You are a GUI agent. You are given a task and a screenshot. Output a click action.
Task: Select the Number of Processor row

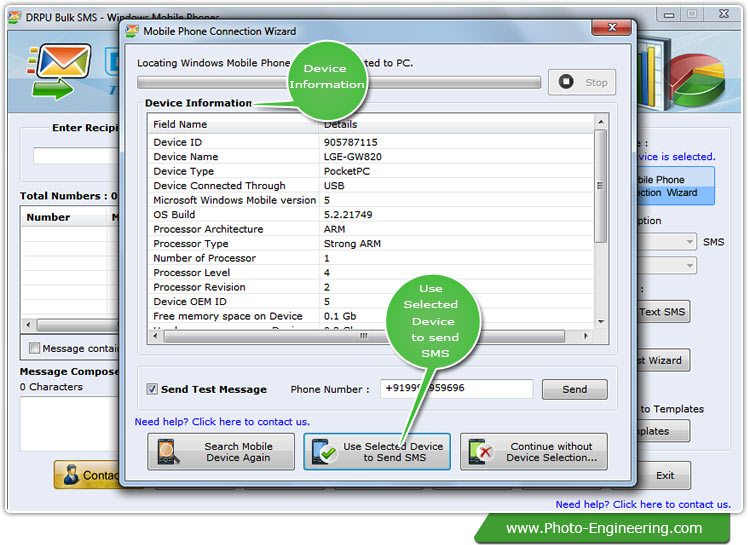pyautogui.click(x=371, y=258)
